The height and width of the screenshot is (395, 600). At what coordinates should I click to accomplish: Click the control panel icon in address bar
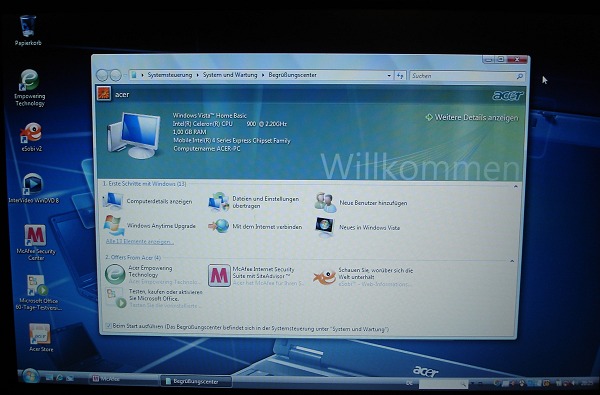click(x=134, y=75)
